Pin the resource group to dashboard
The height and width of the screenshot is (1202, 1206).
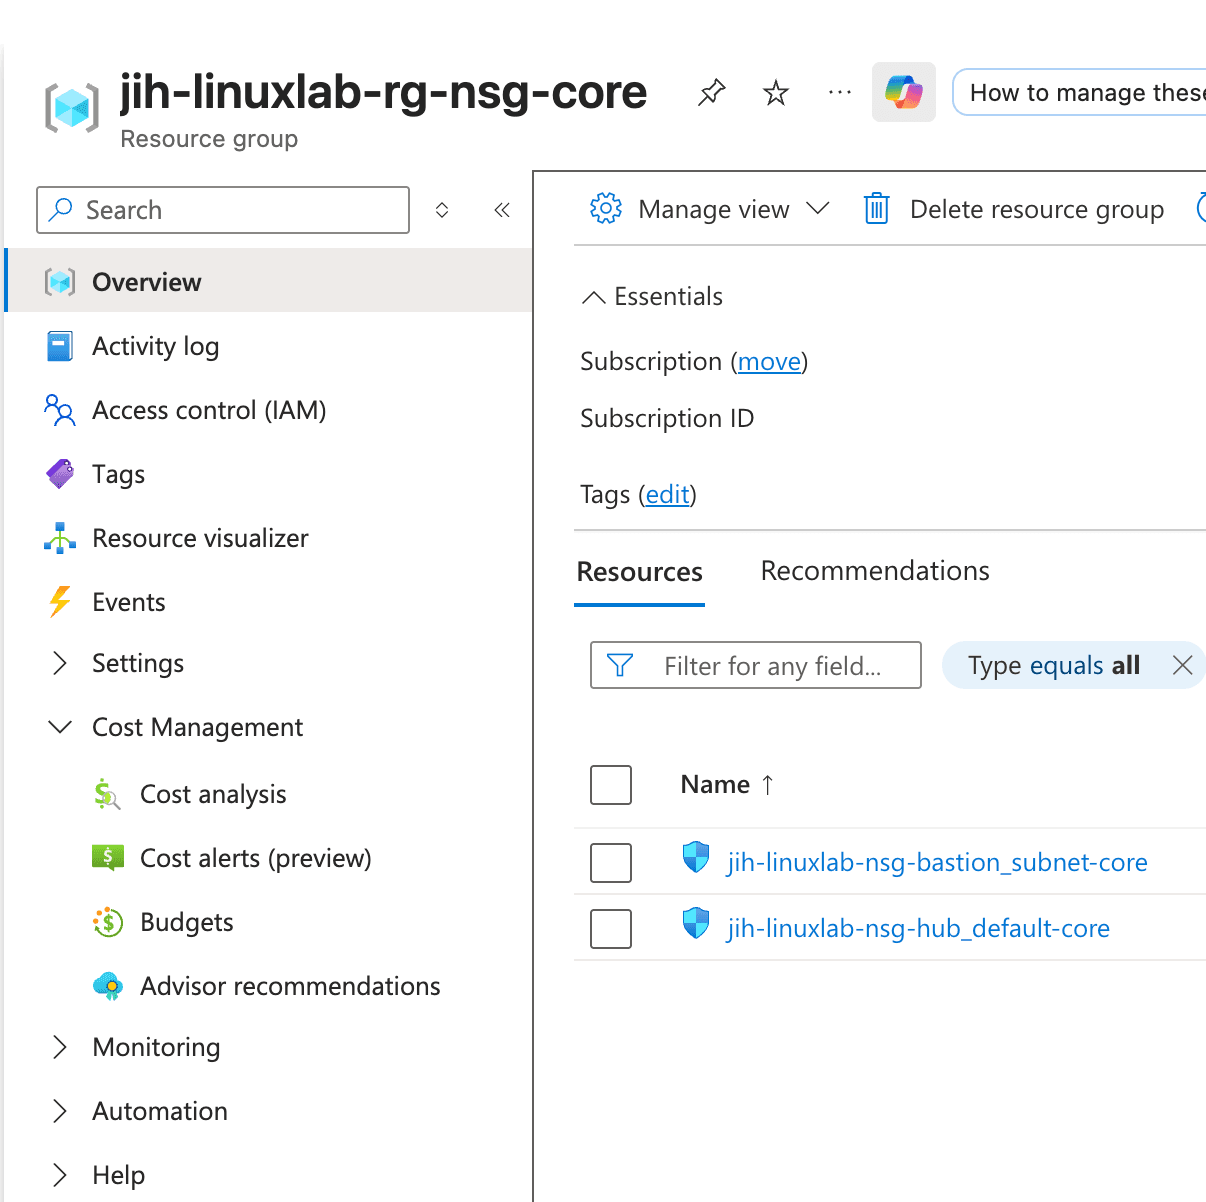point(711,92)
